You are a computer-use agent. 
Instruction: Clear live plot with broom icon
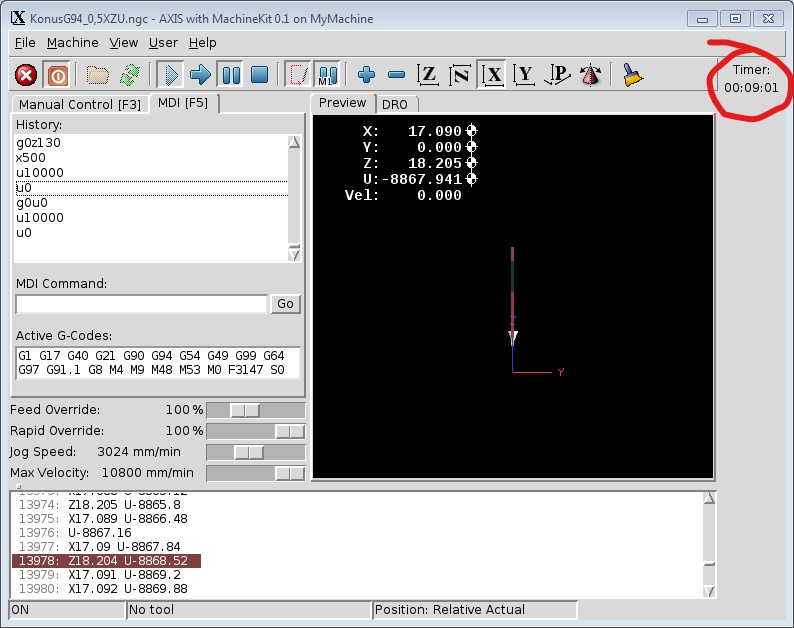[631, 75]
